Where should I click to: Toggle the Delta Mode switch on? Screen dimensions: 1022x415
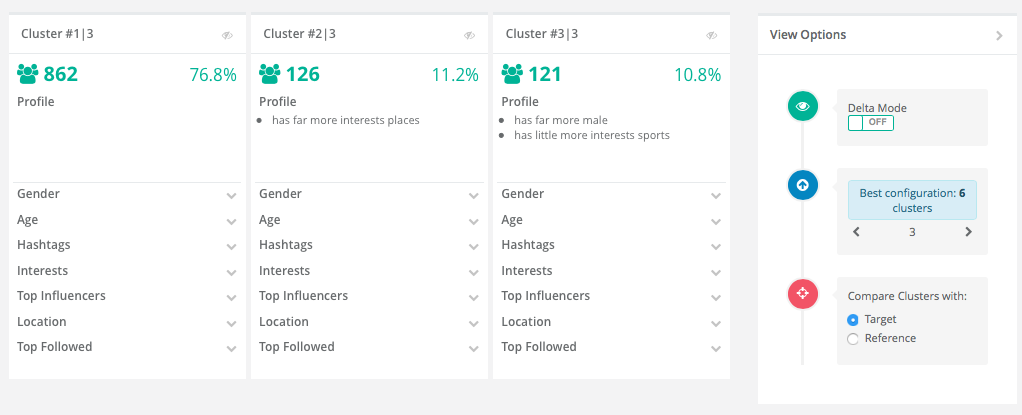(x=870, y=122)
